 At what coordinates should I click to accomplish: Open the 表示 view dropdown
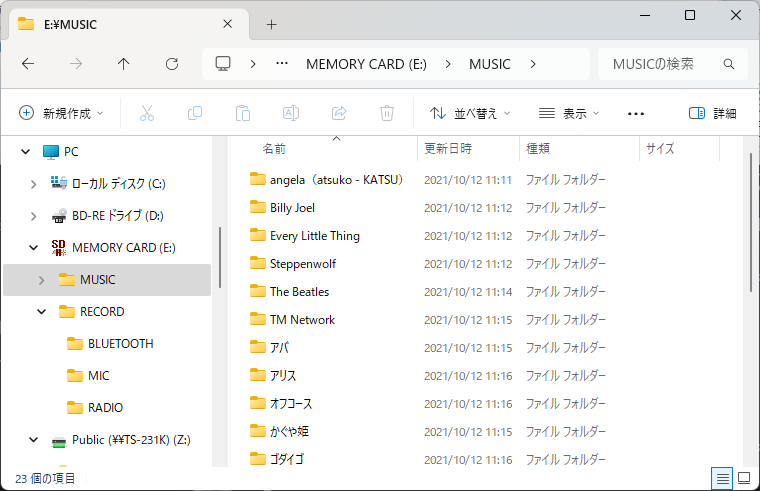pos(569,113)
